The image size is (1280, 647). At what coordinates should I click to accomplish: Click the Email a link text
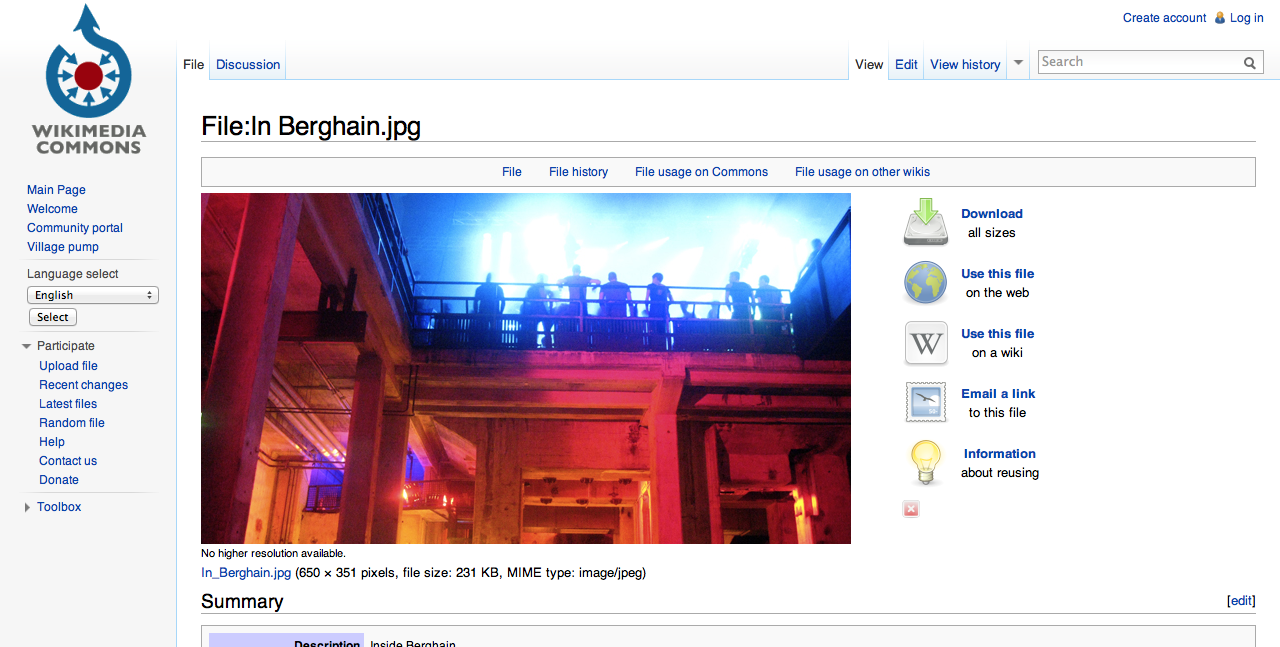998,394
